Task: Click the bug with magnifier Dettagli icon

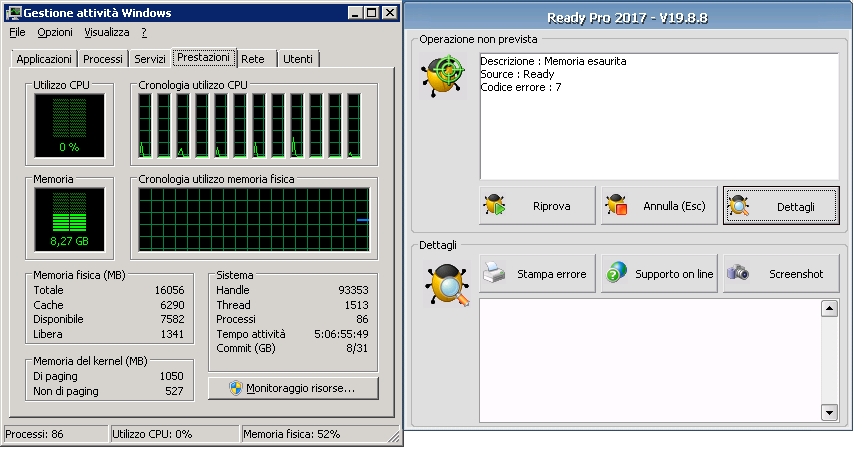Action: point(447,285)
